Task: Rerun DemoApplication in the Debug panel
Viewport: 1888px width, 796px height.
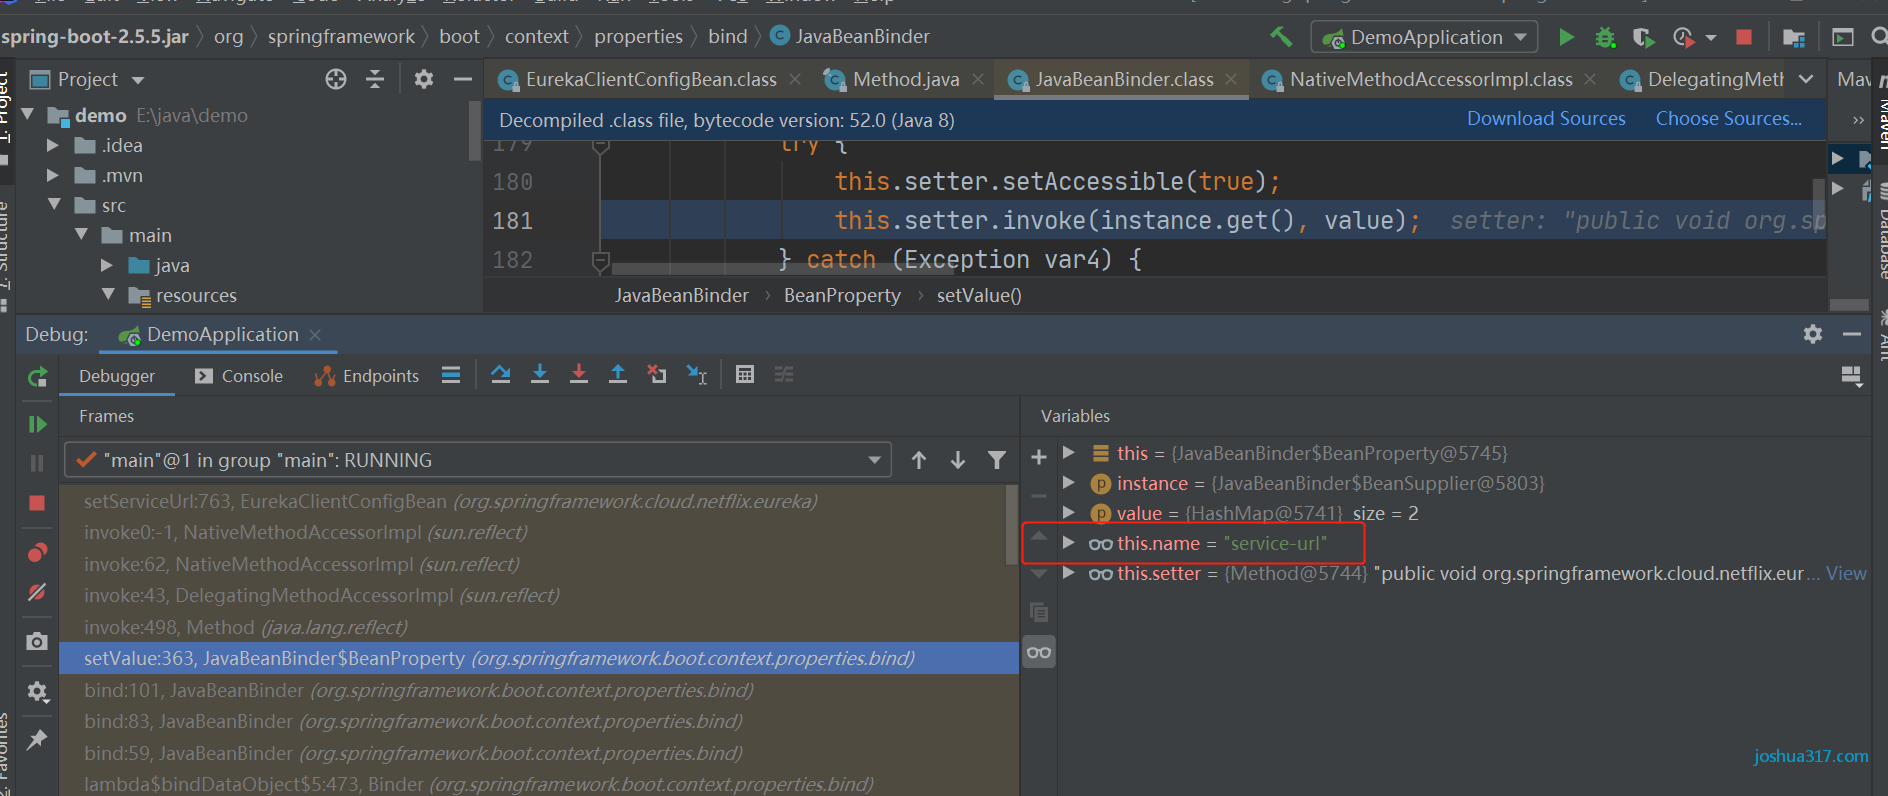Action: (37, 377)
